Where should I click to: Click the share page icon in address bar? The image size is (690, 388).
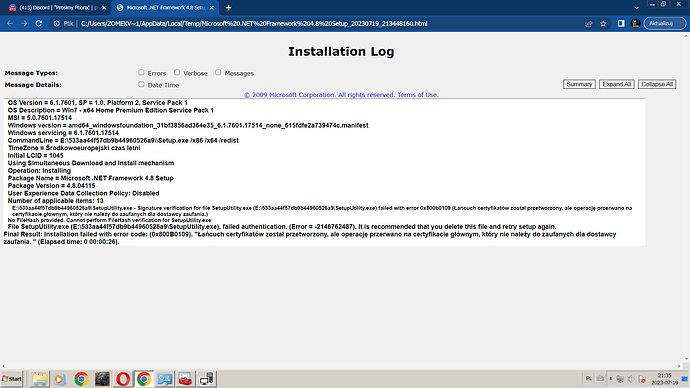click(589, 24)
